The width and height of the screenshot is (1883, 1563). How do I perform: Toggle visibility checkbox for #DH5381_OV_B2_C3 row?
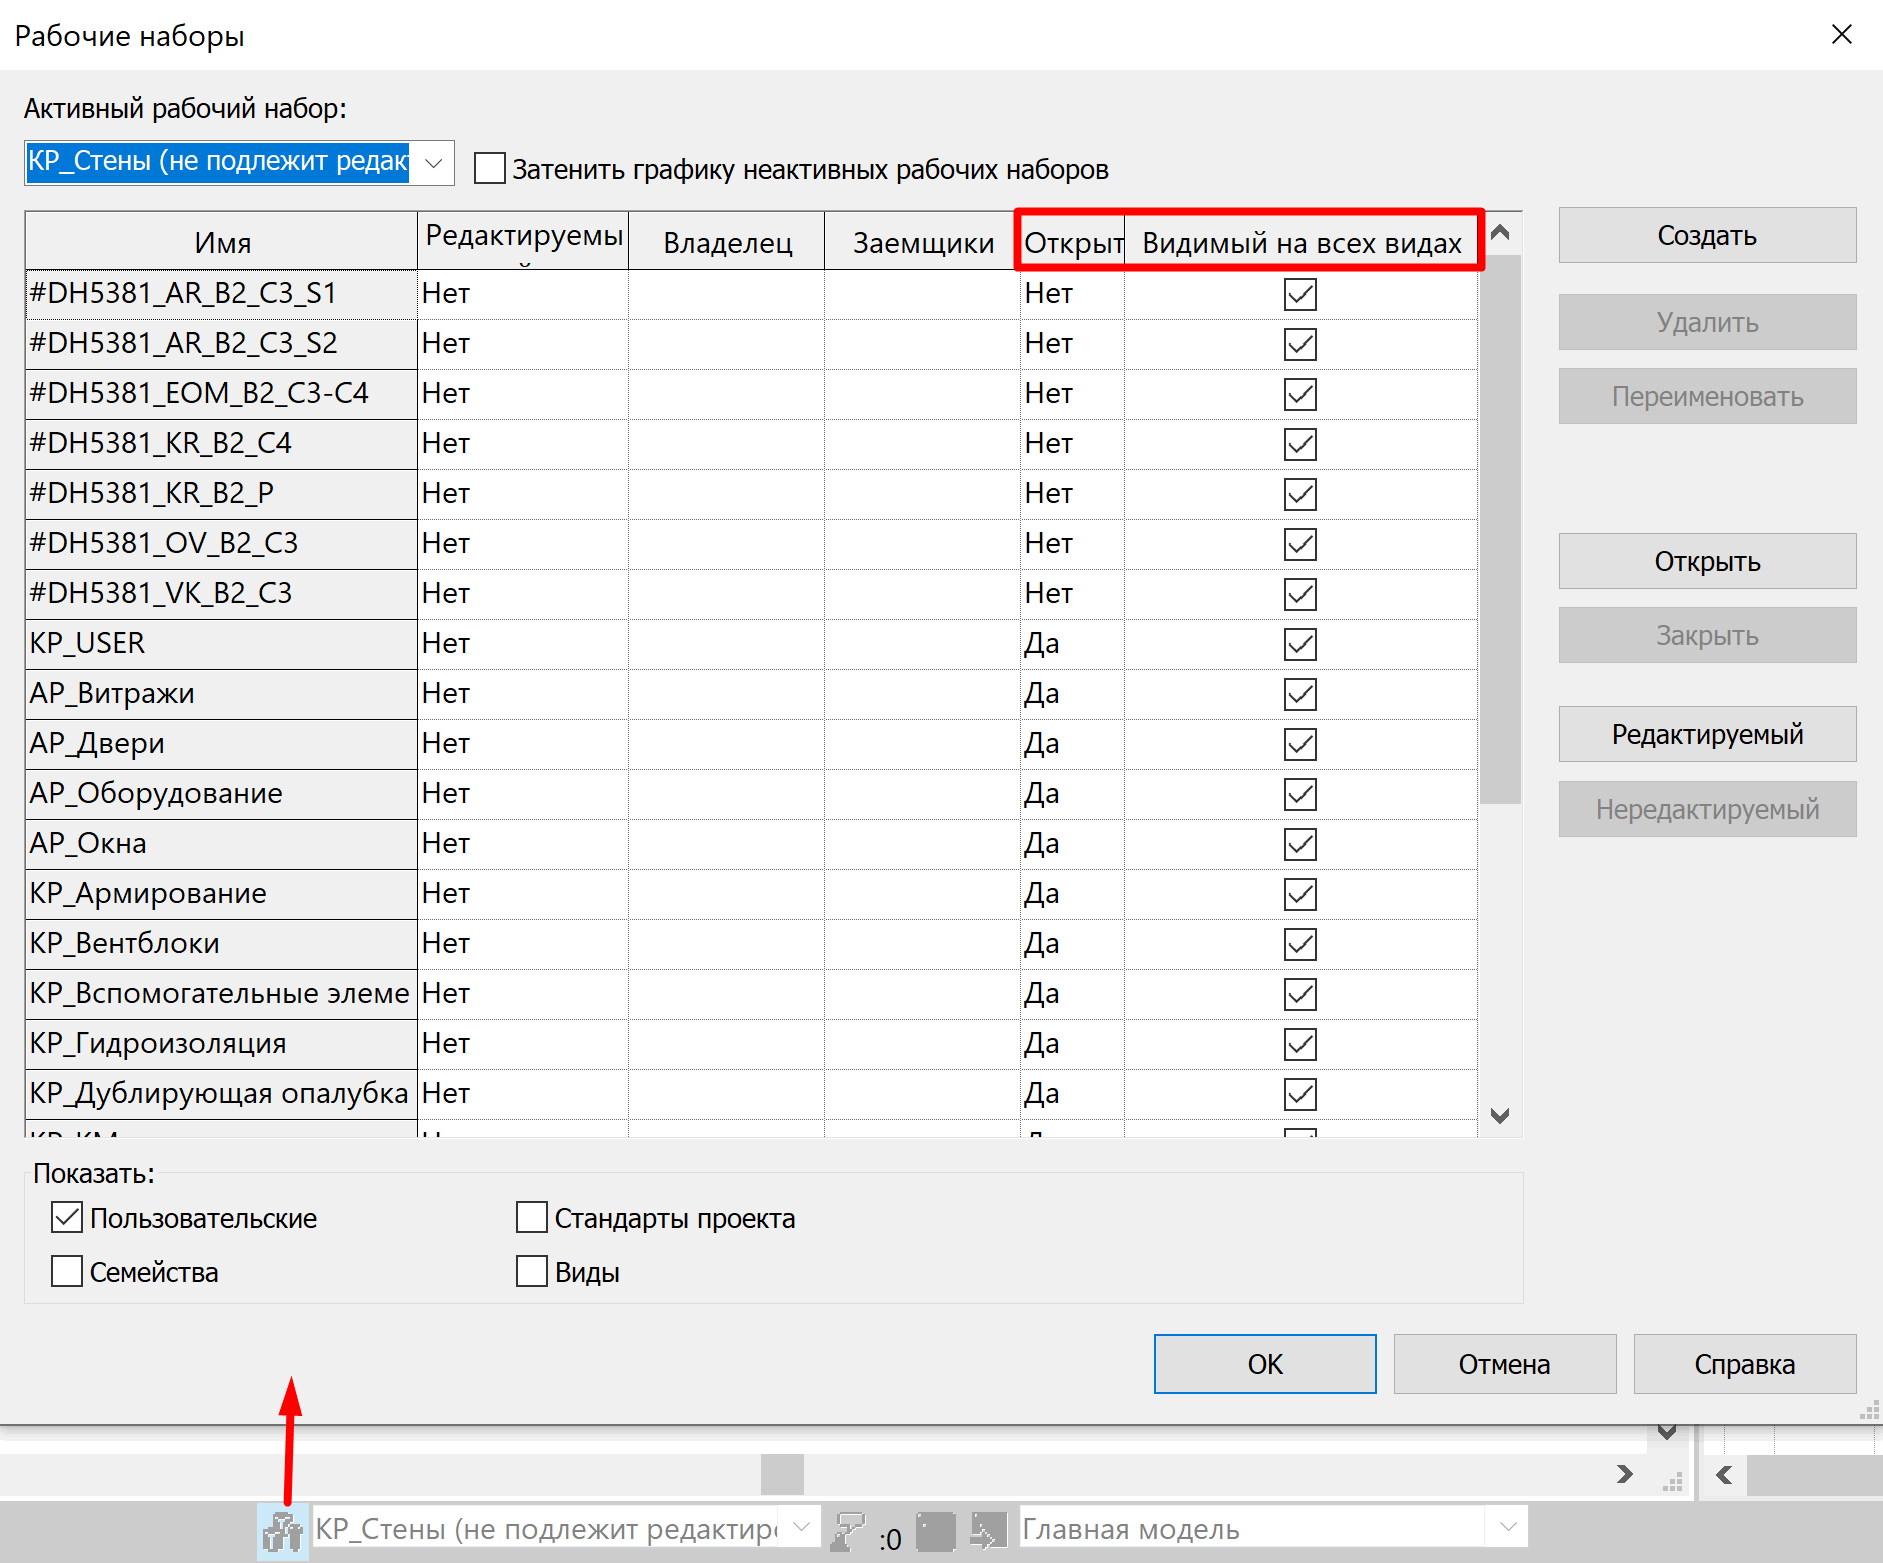(x=1300, y=544)
